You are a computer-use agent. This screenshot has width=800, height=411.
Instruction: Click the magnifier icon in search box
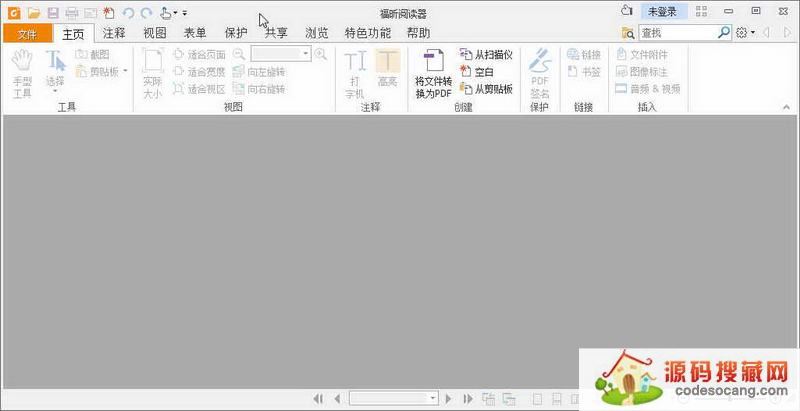(x=724, y=33)
